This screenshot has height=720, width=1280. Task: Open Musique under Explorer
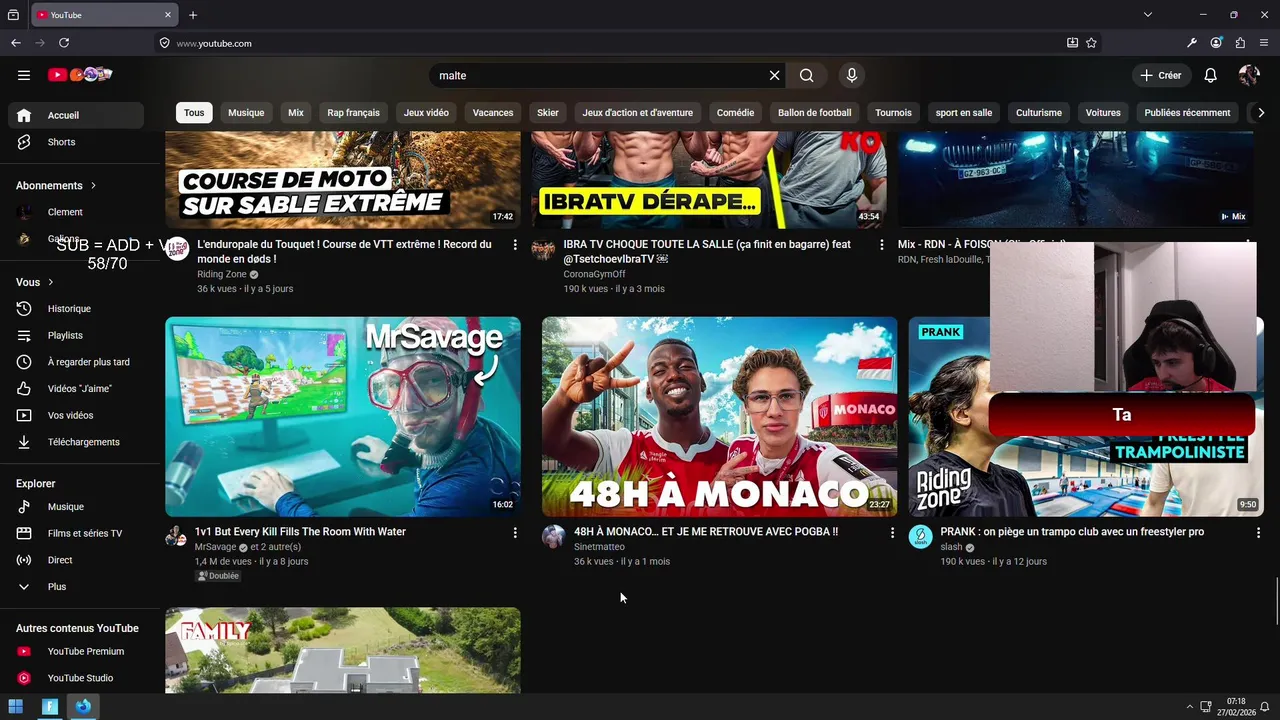(x=76, y=507)
